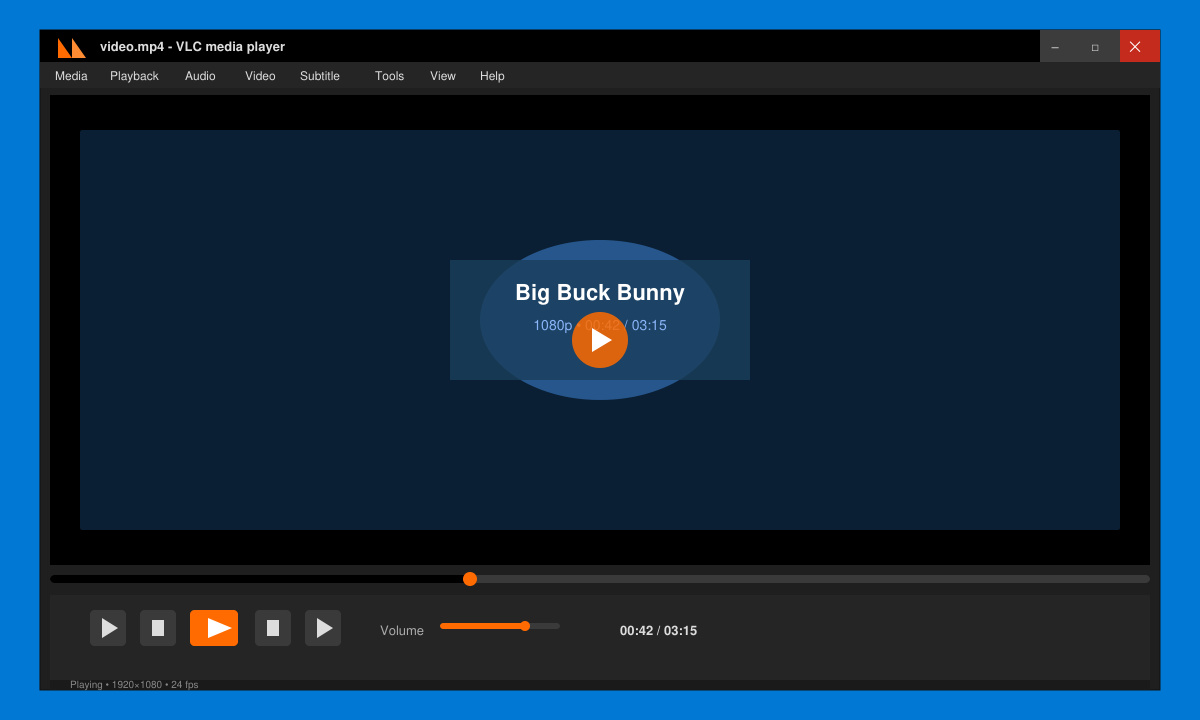Click the stop button left of the orange play button
Screen dimensions: 1200x720
click(x=158, y=628)
